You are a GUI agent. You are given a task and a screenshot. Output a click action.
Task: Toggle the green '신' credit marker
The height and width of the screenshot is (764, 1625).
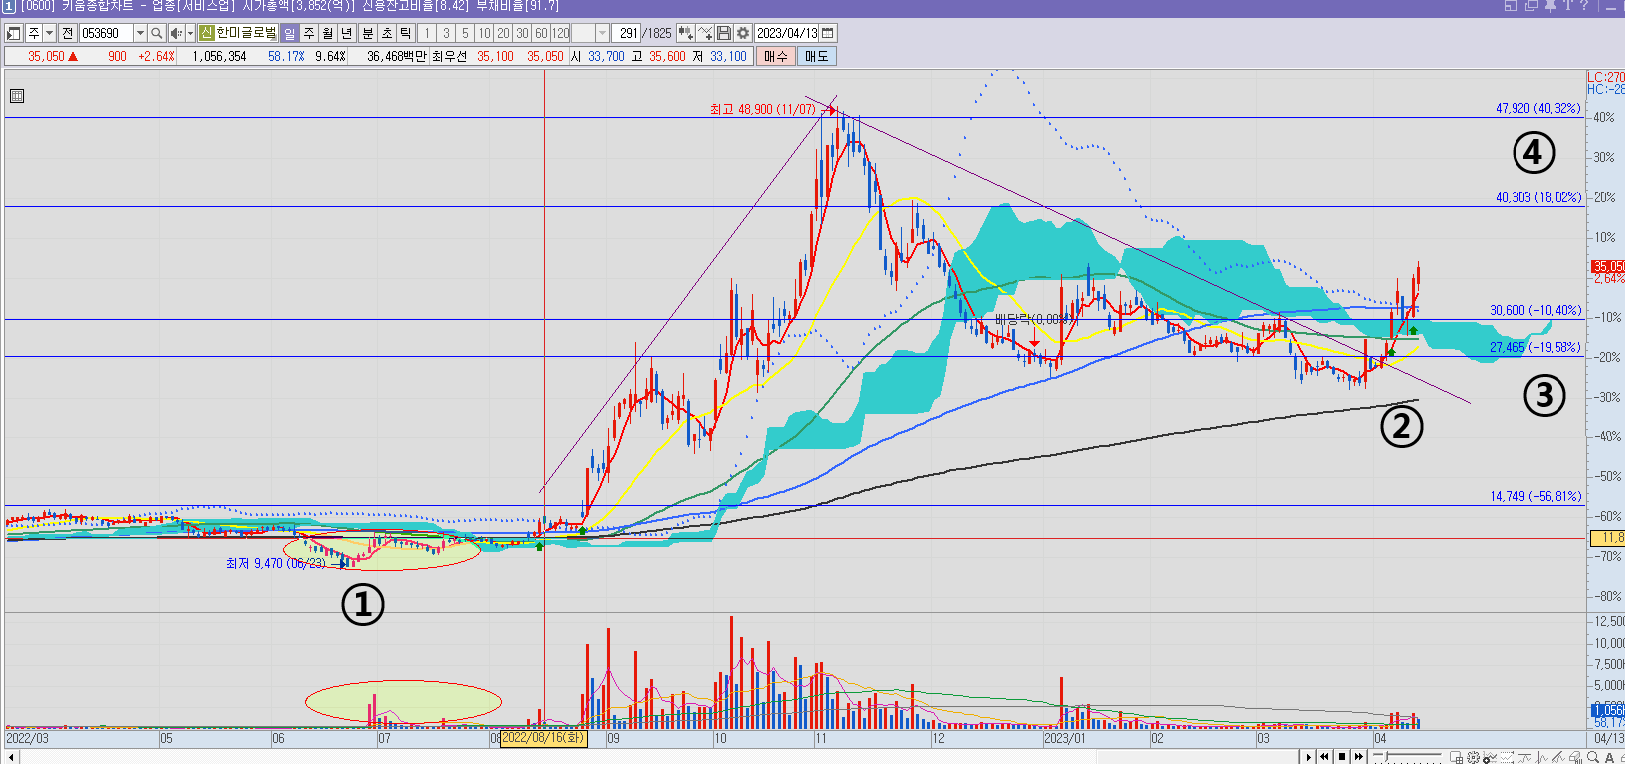207,33
